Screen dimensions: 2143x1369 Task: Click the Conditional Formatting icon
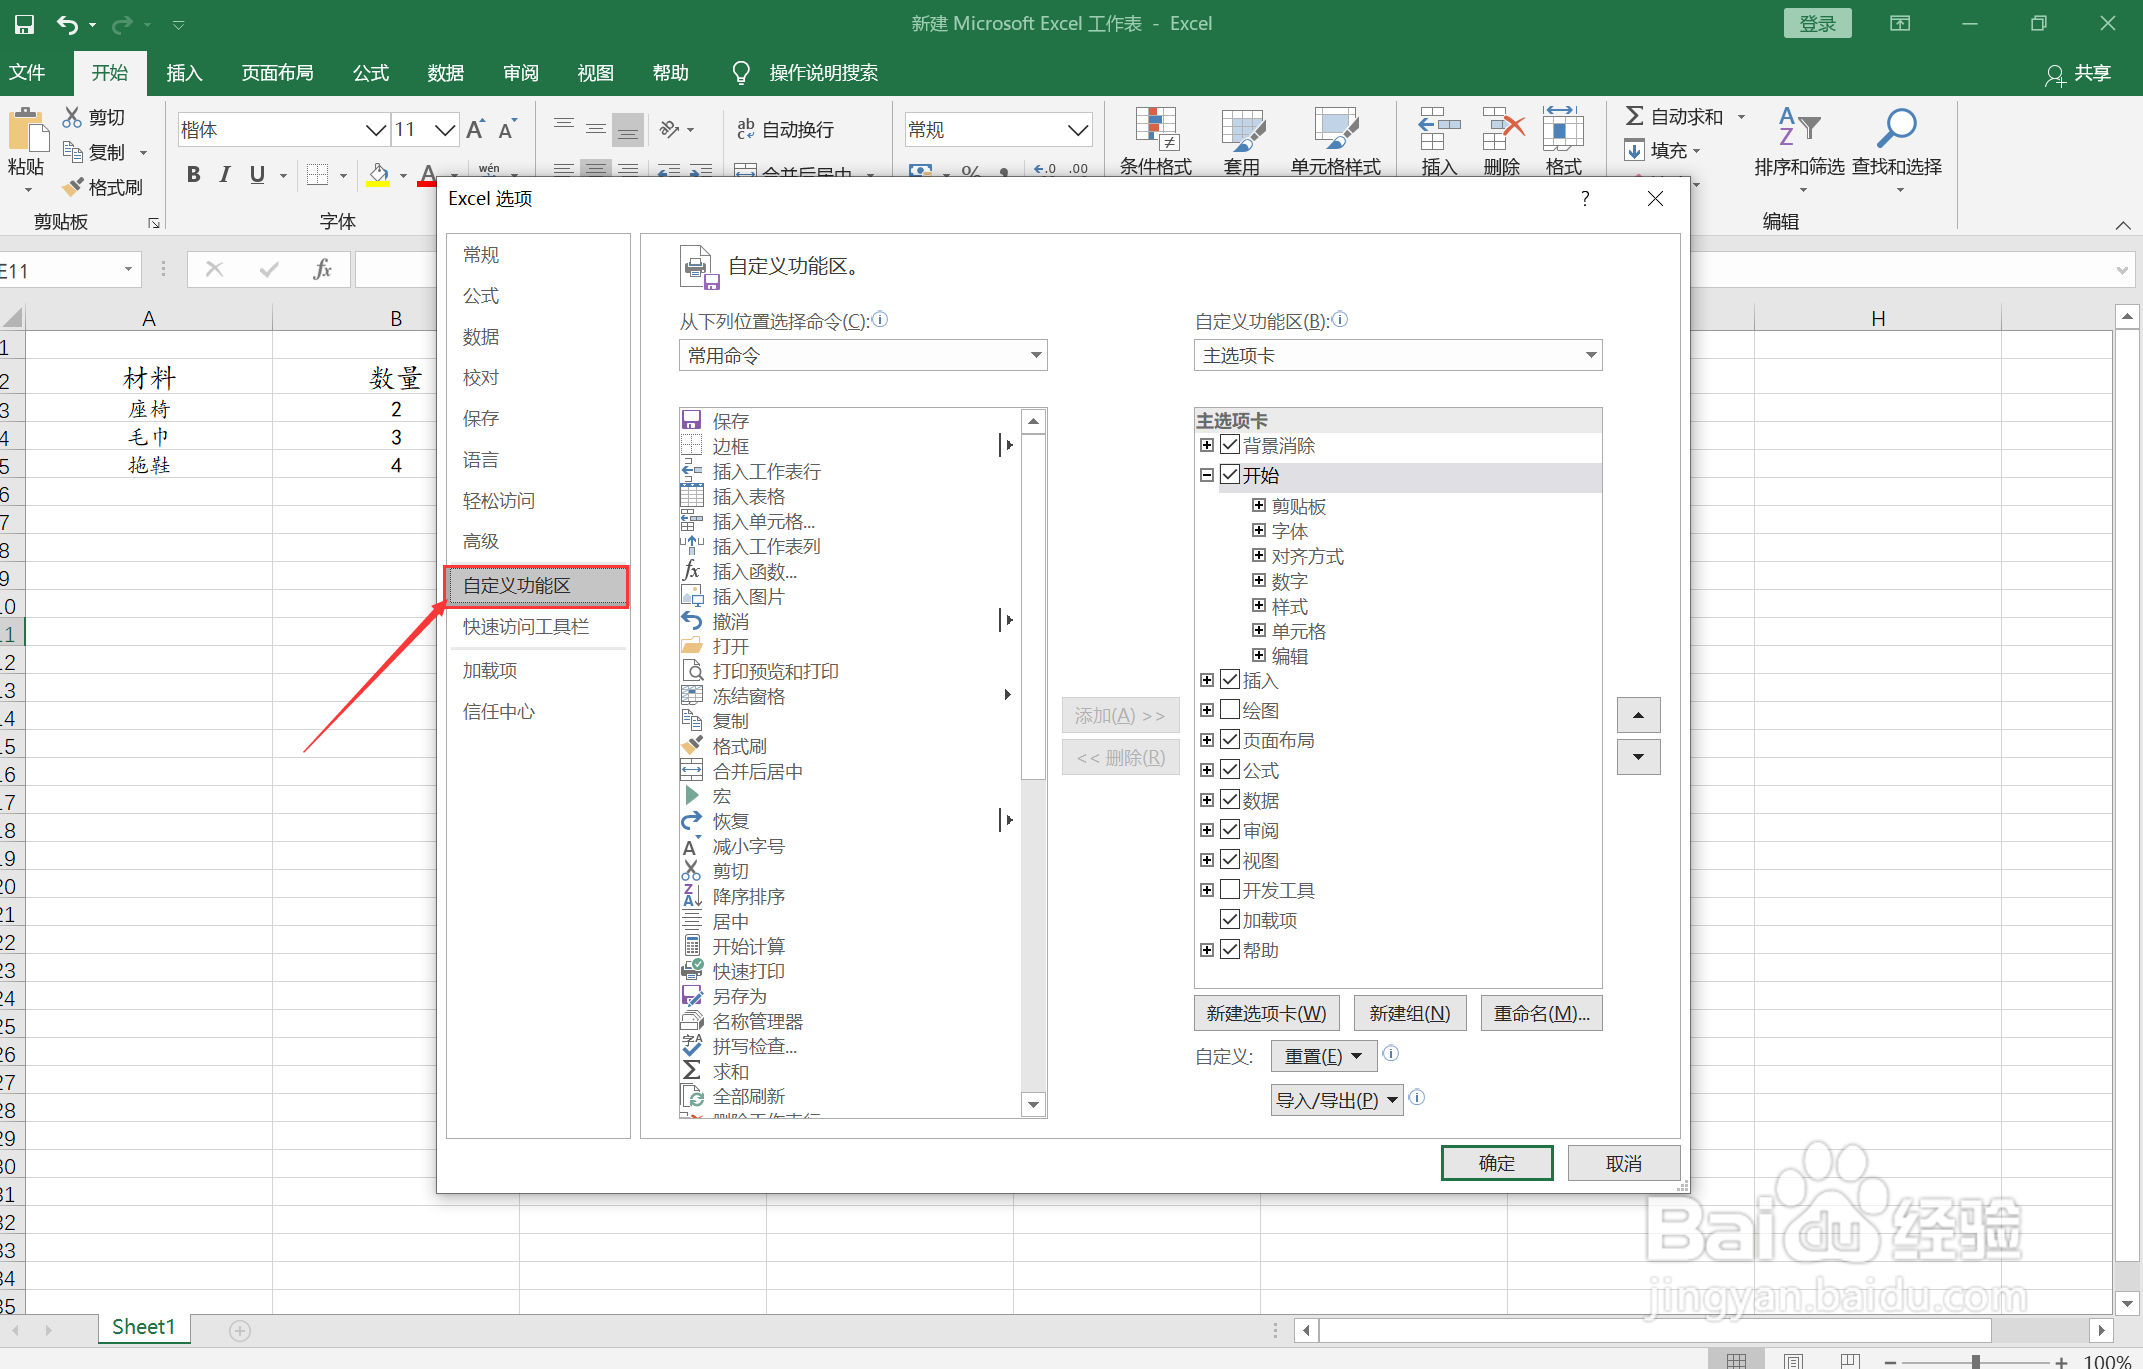[x=1156, y=129]
